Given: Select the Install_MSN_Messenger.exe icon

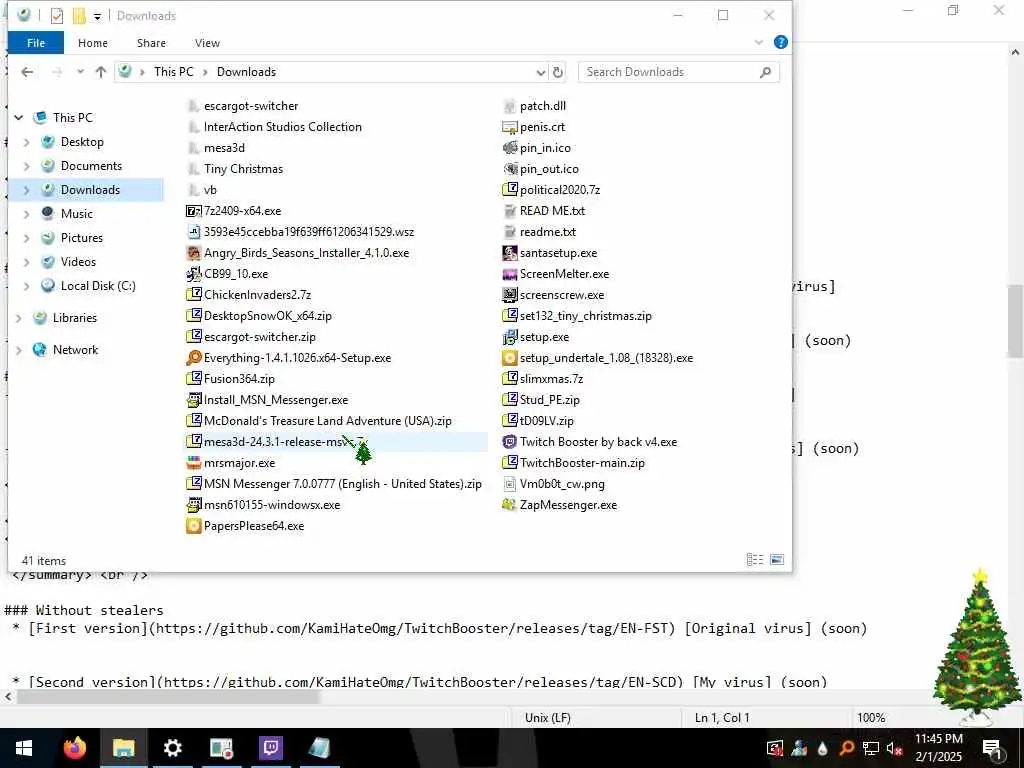Looking at the screenshot, I should point(193,400).
